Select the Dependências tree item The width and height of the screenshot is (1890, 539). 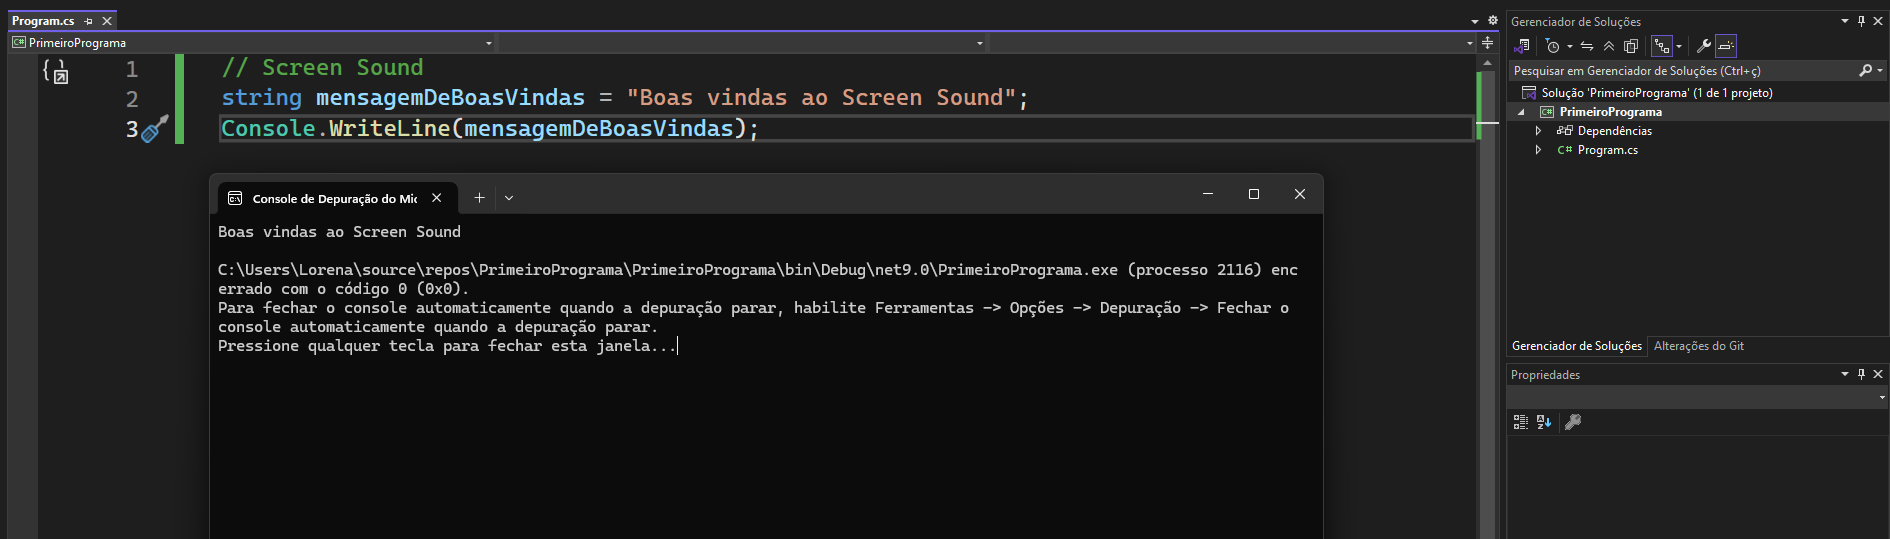tap(1614, 131)
